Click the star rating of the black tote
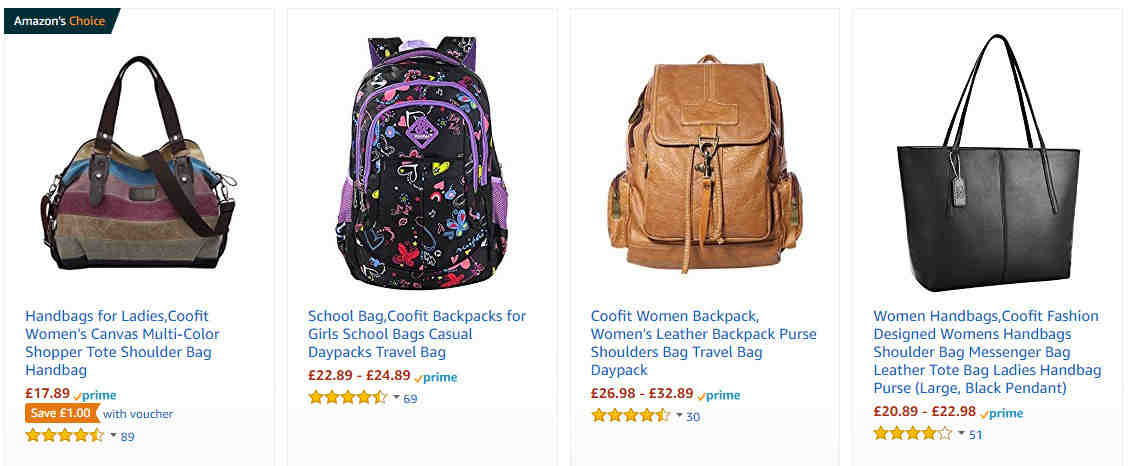The height and width of the screenshot is (466, 1131). (913, 434)
